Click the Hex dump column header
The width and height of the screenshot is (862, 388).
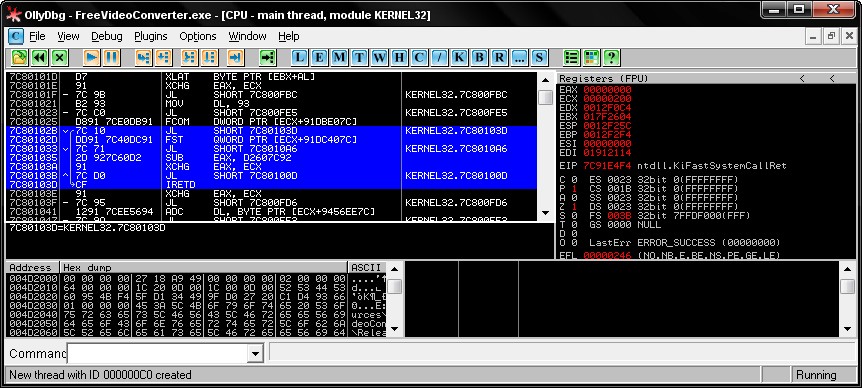tap(203, 268)
